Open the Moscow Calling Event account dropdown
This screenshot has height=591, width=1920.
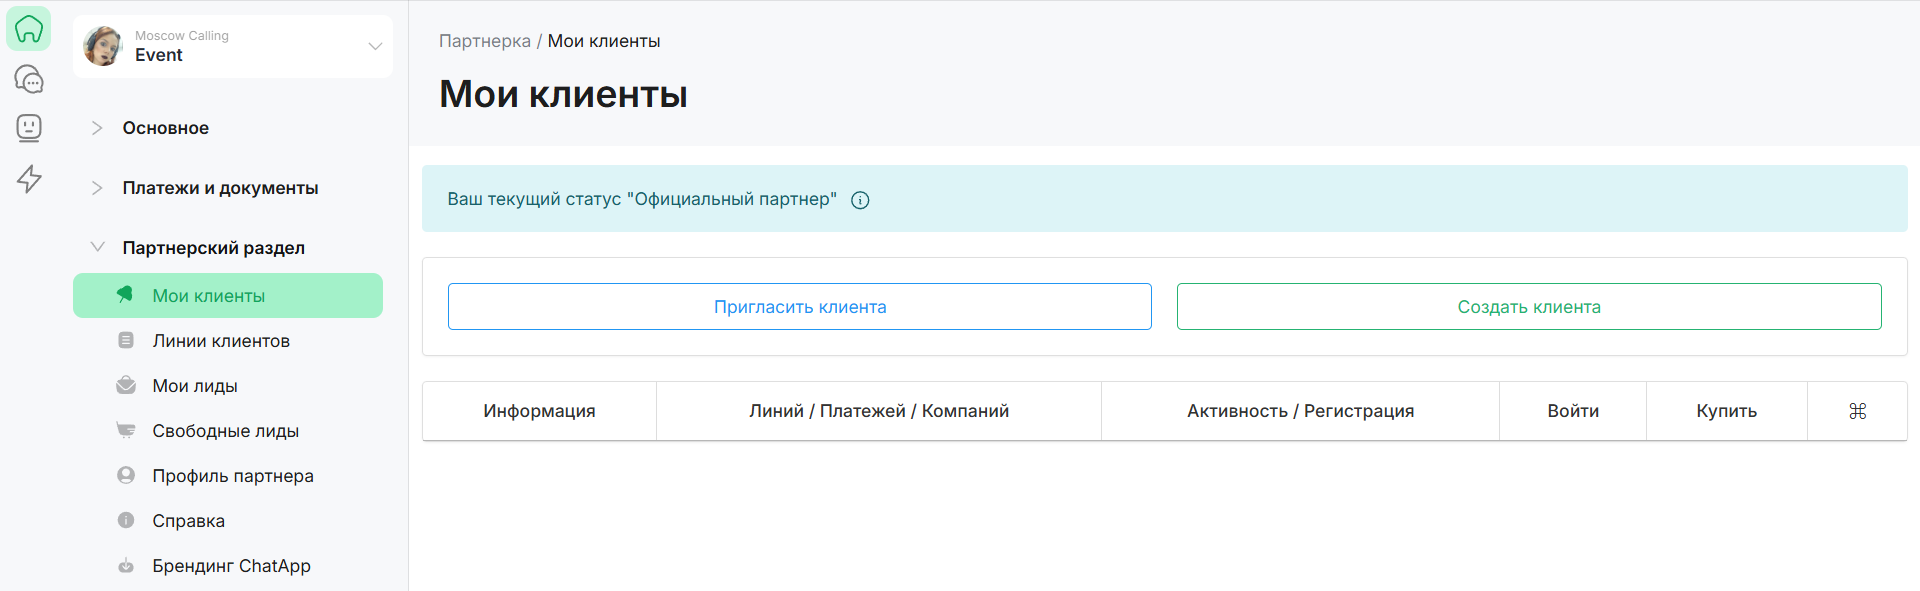coord(375,46)
